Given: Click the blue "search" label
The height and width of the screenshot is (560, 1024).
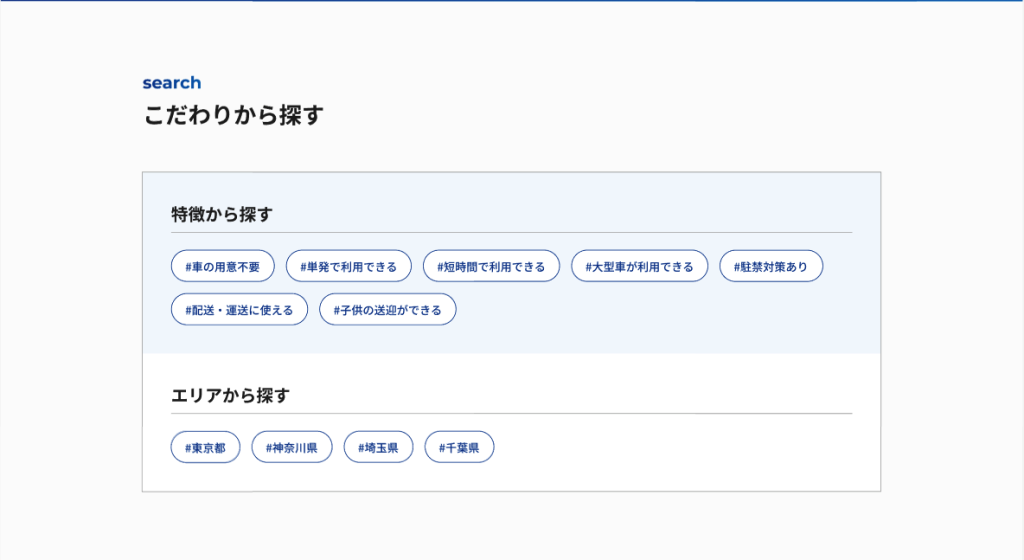Looking at the screenshot, I should pos(171,83).
